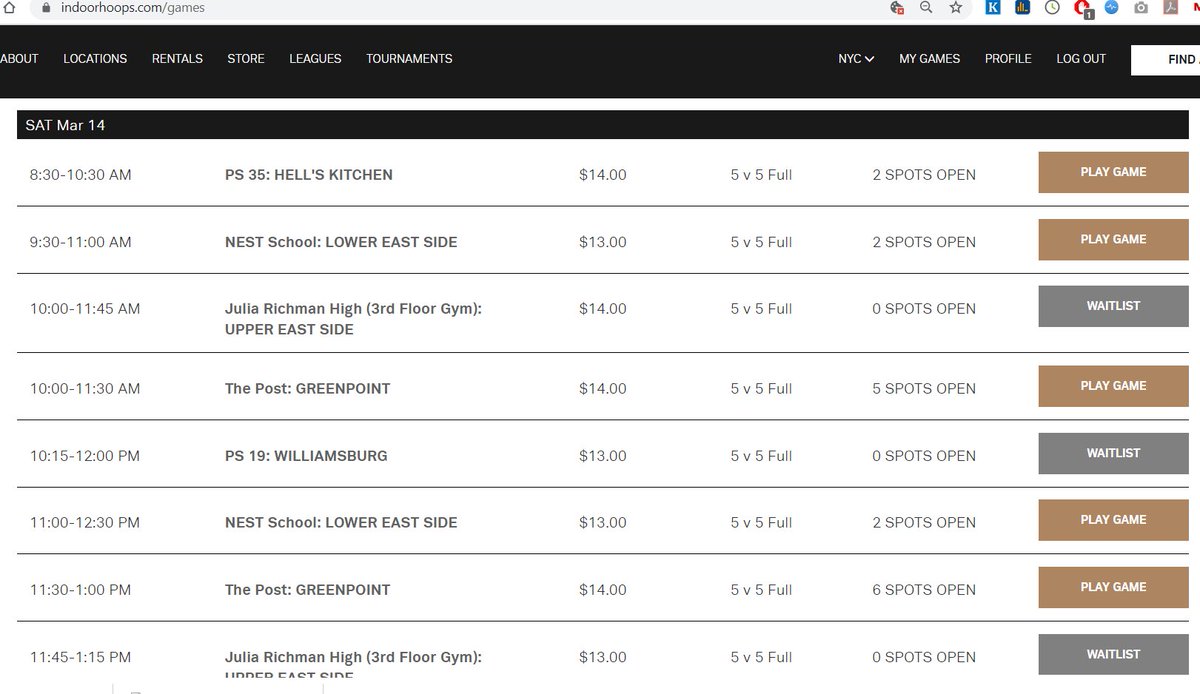1200x694 pixels.
Task: Click the 10:15-12:00 PM time slot
Action: coord(85,455)
